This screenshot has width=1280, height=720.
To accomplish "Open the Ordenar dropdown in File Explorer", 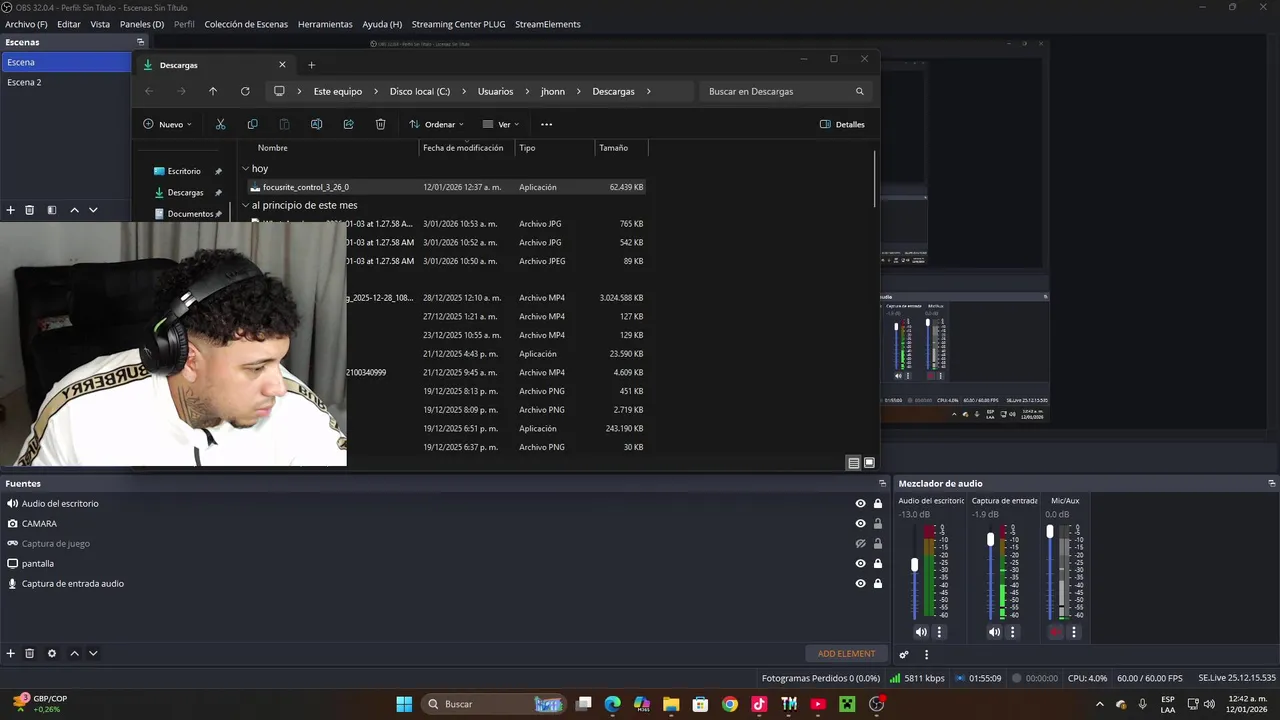I will pyautogui.click(x=436, y=124).
